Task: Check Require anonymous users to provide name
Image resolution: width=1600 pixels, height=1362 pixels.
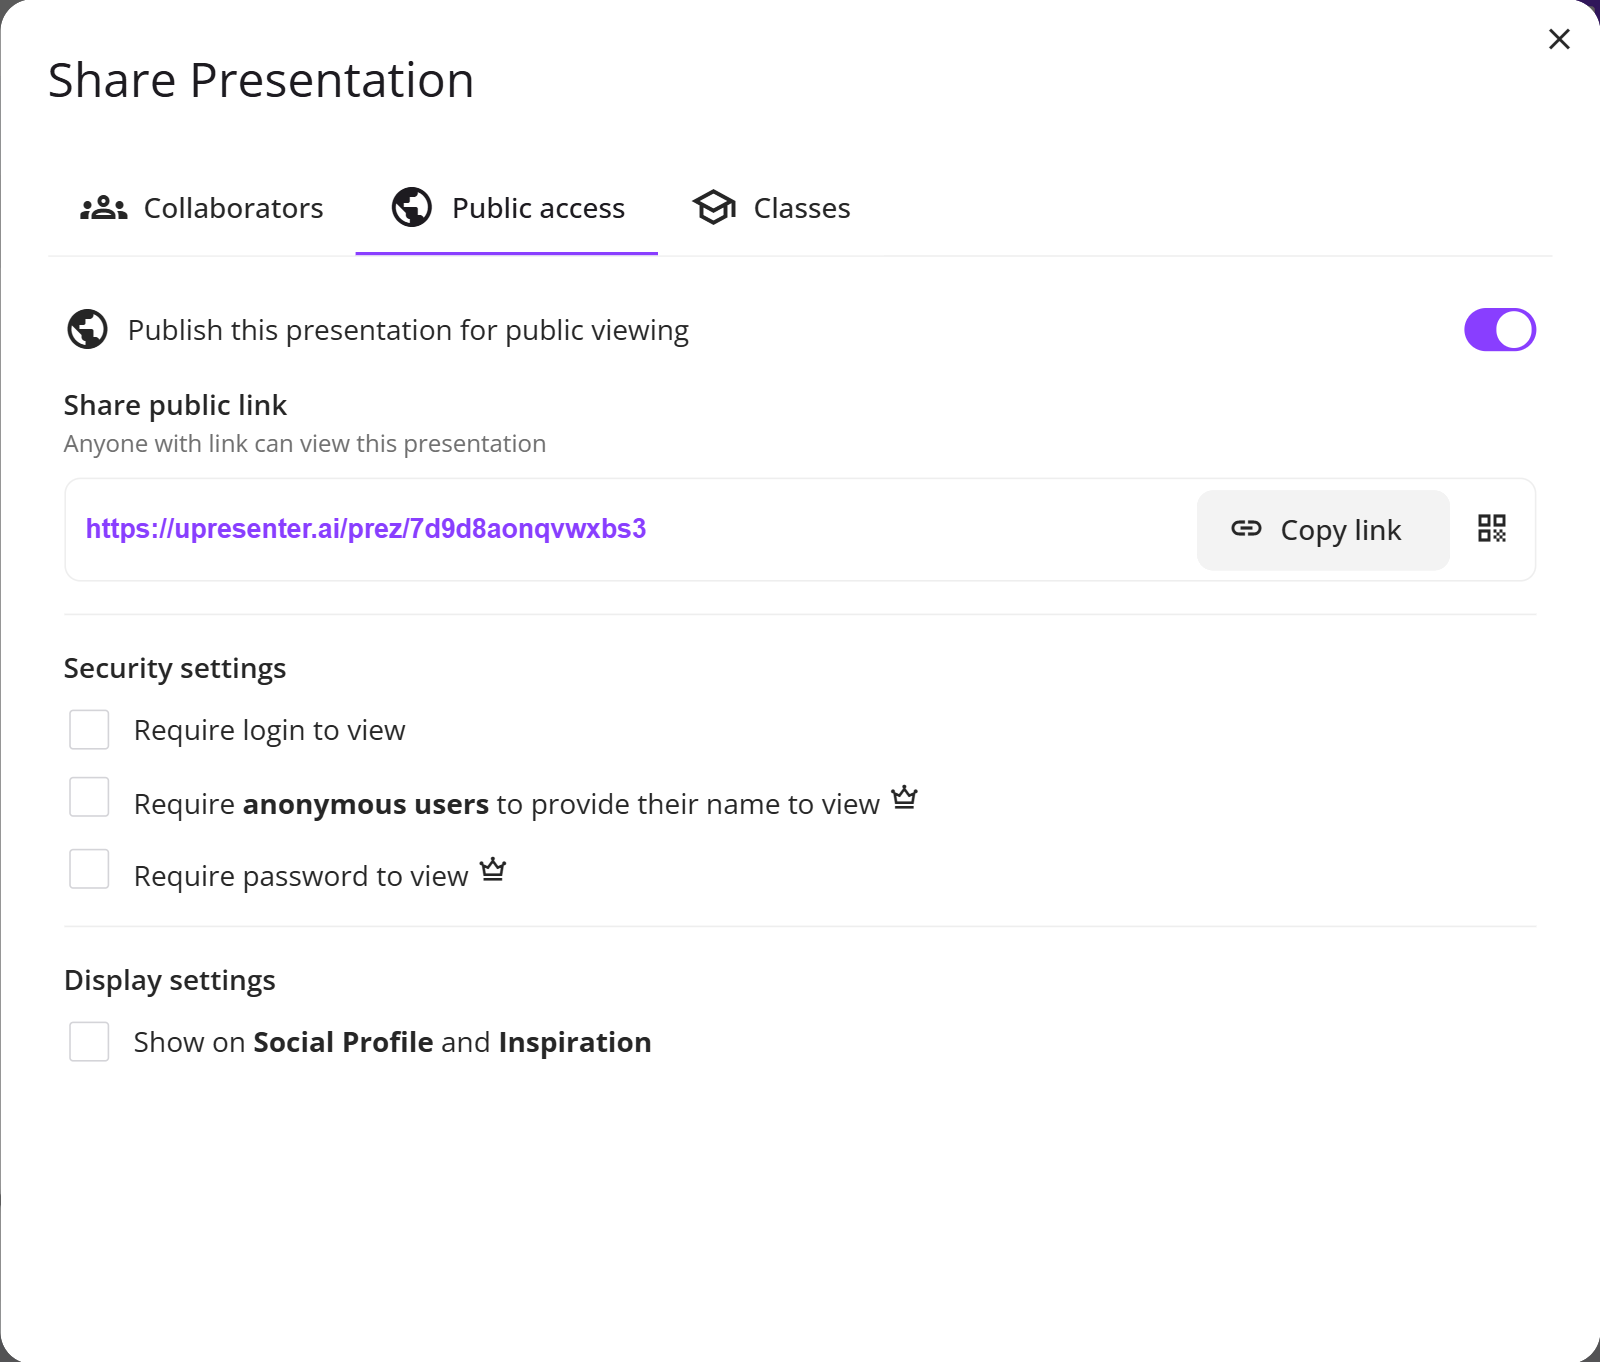Action: (89, 797)
